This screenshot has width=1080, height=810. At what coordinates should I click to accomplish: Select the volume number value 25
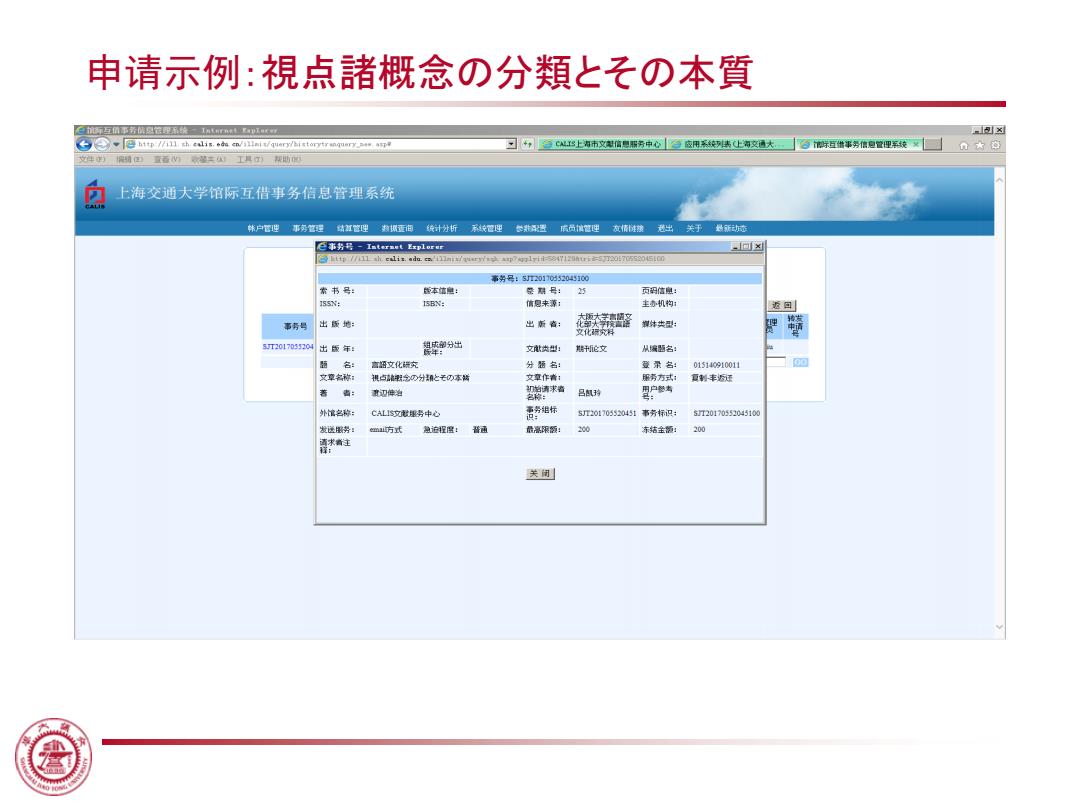pos(582,291)
